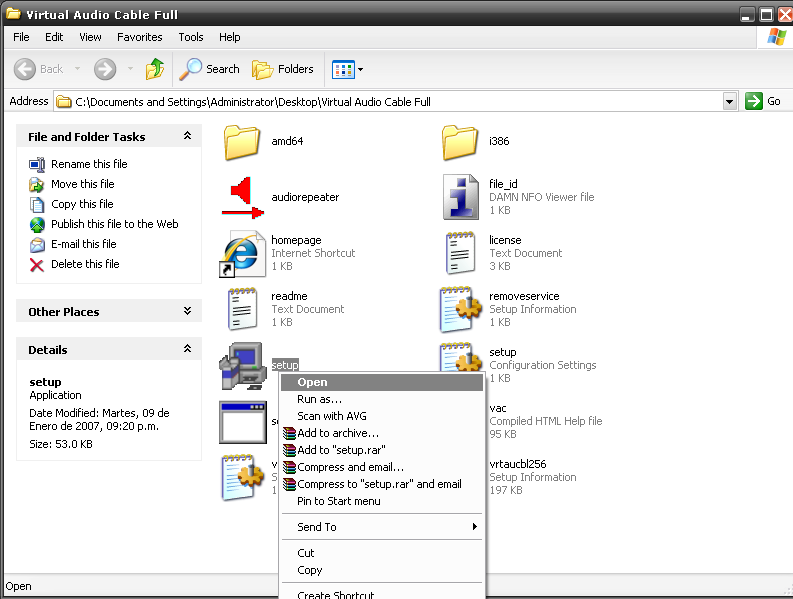Click the Views grid icon
793x599 pixels.
[343, 69]
